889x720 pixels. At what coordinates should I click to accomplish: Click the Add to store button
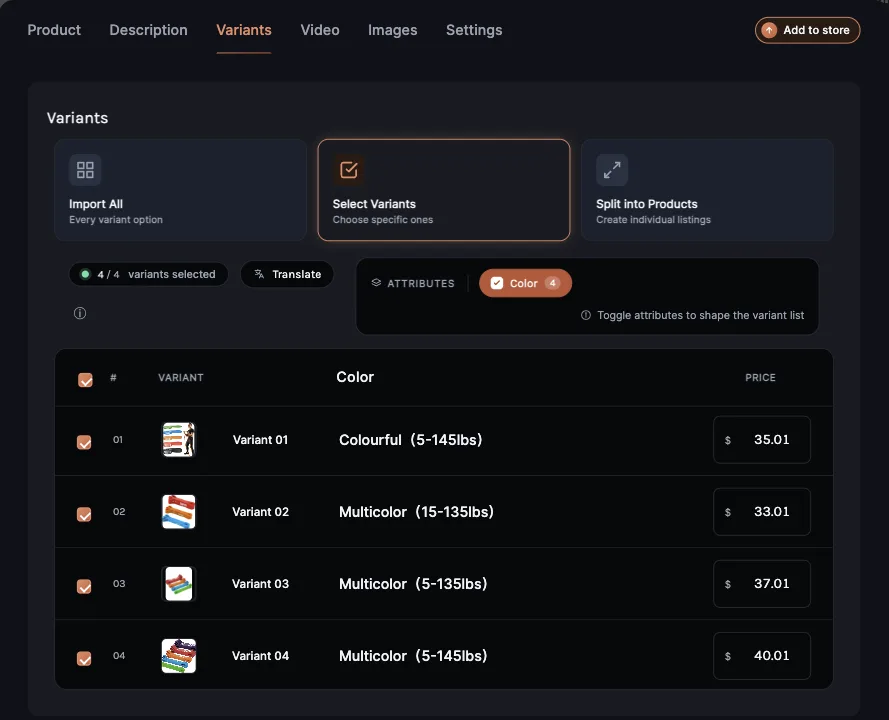[807, 30]
